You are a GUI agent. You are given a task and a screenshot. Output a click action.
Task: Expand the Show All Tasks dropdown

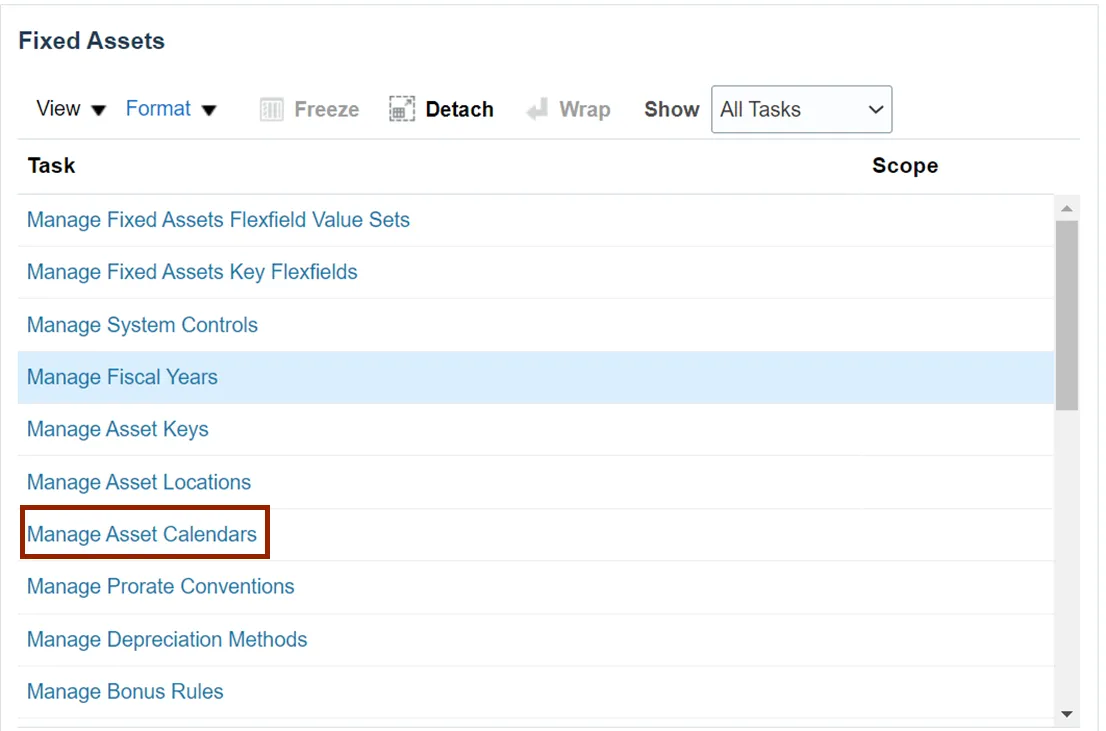click(801, 109)
